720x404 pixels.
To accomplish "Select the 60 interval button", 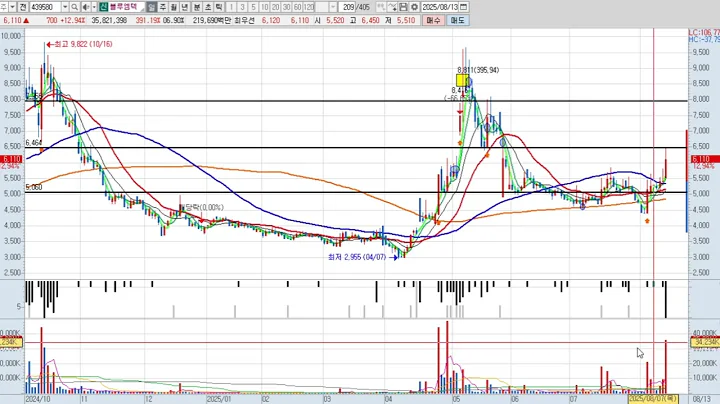I will pyautogui.click(x=297, y=7).
